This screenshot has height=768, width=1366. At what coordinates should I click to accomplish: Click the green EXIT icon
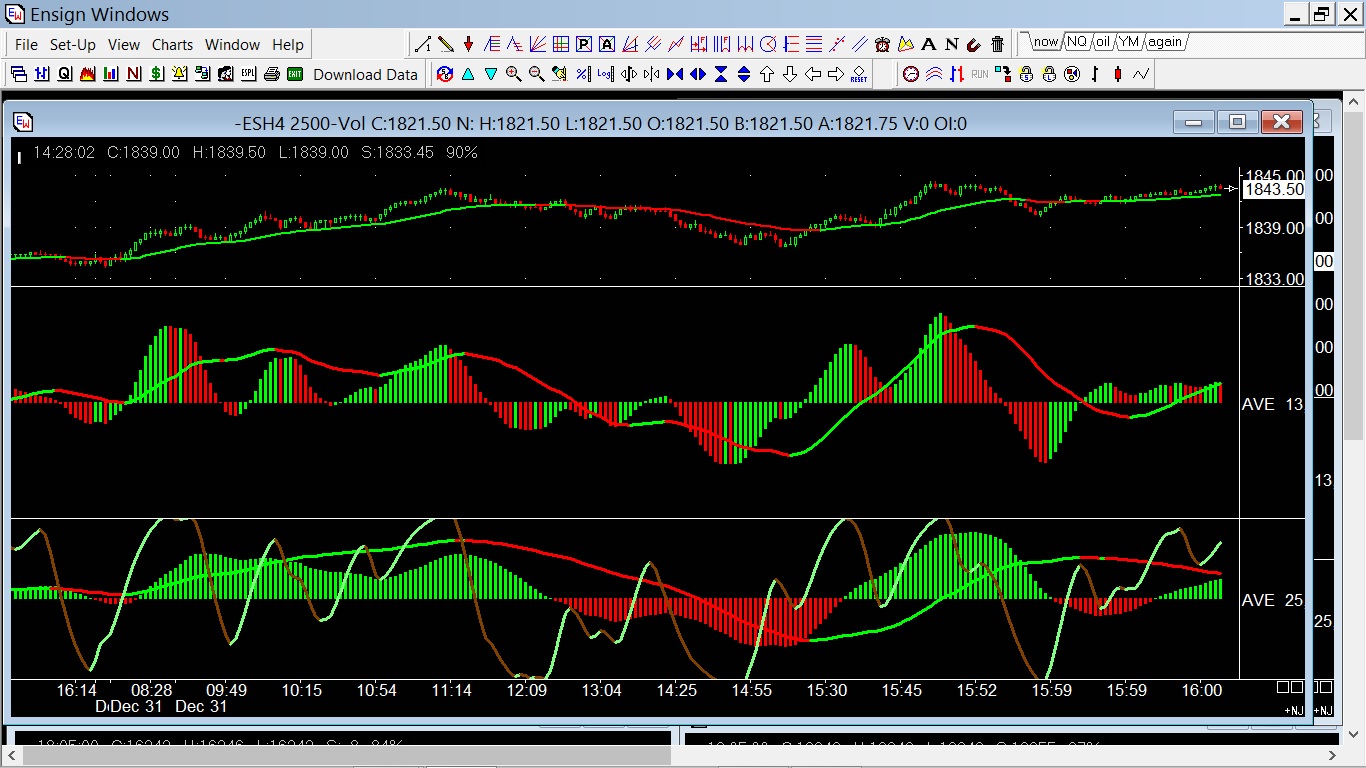click(295, 74)
